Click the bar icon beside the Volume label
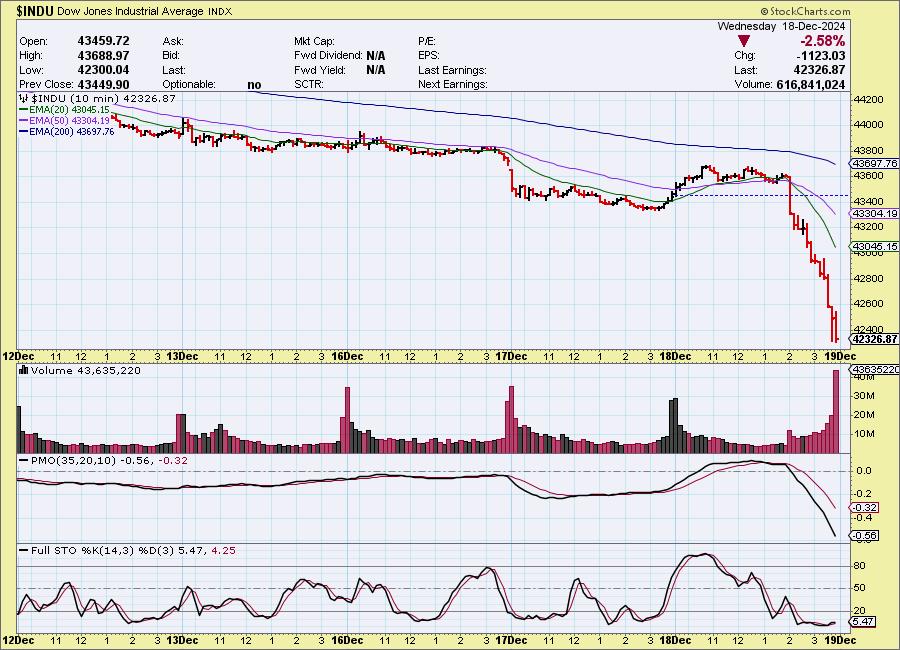Viewport: 900px width, 650px height. [24, 370]
